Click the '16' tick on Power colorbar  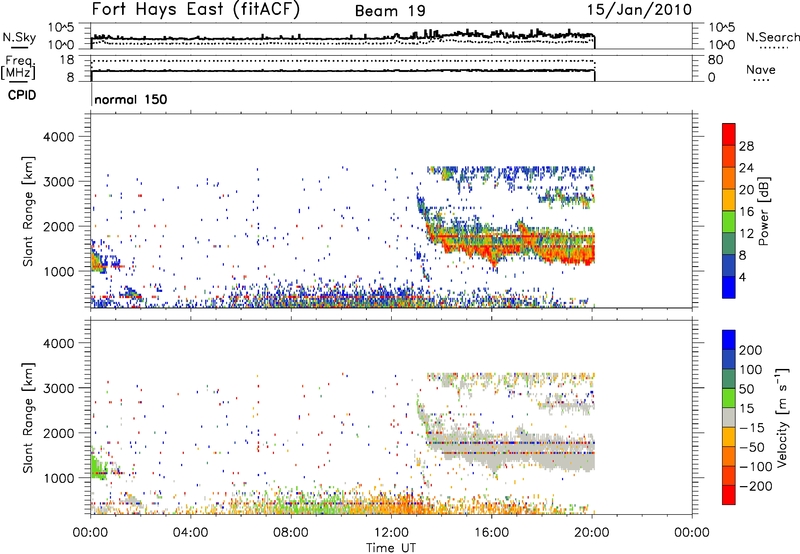click(746, 212)
